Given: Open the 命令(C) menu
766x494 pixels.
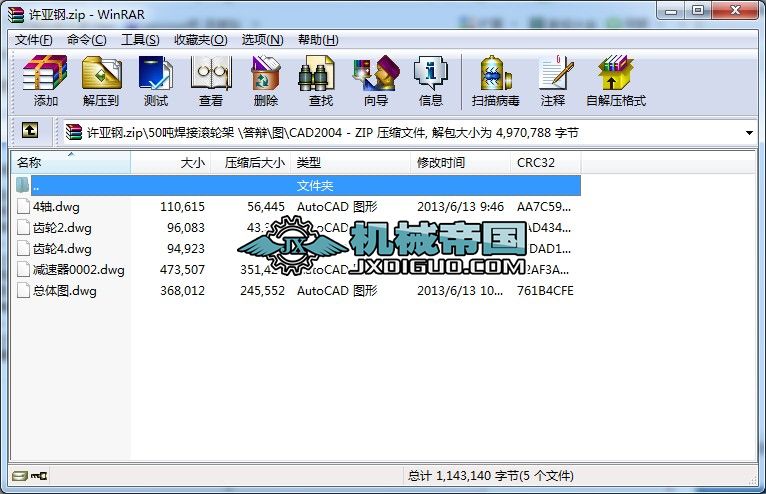Looking at the screenshot, I should (x=86, y=40).
